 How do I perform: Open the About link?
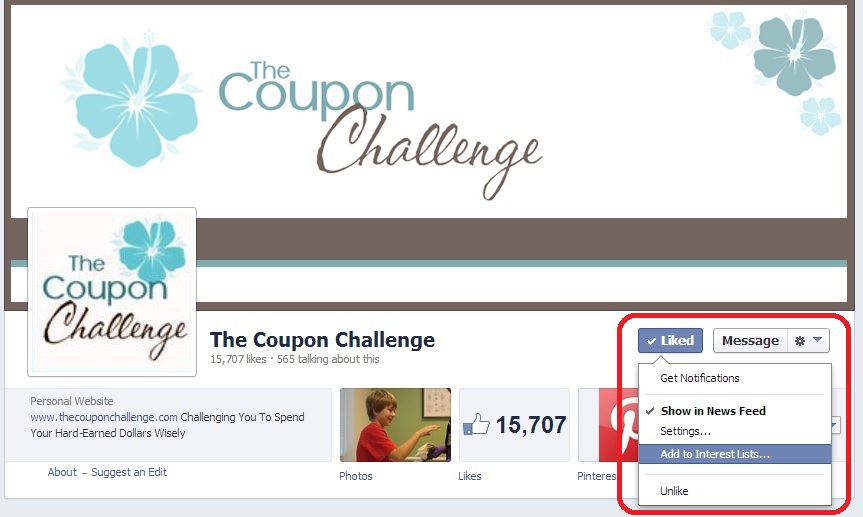[62, 472]
